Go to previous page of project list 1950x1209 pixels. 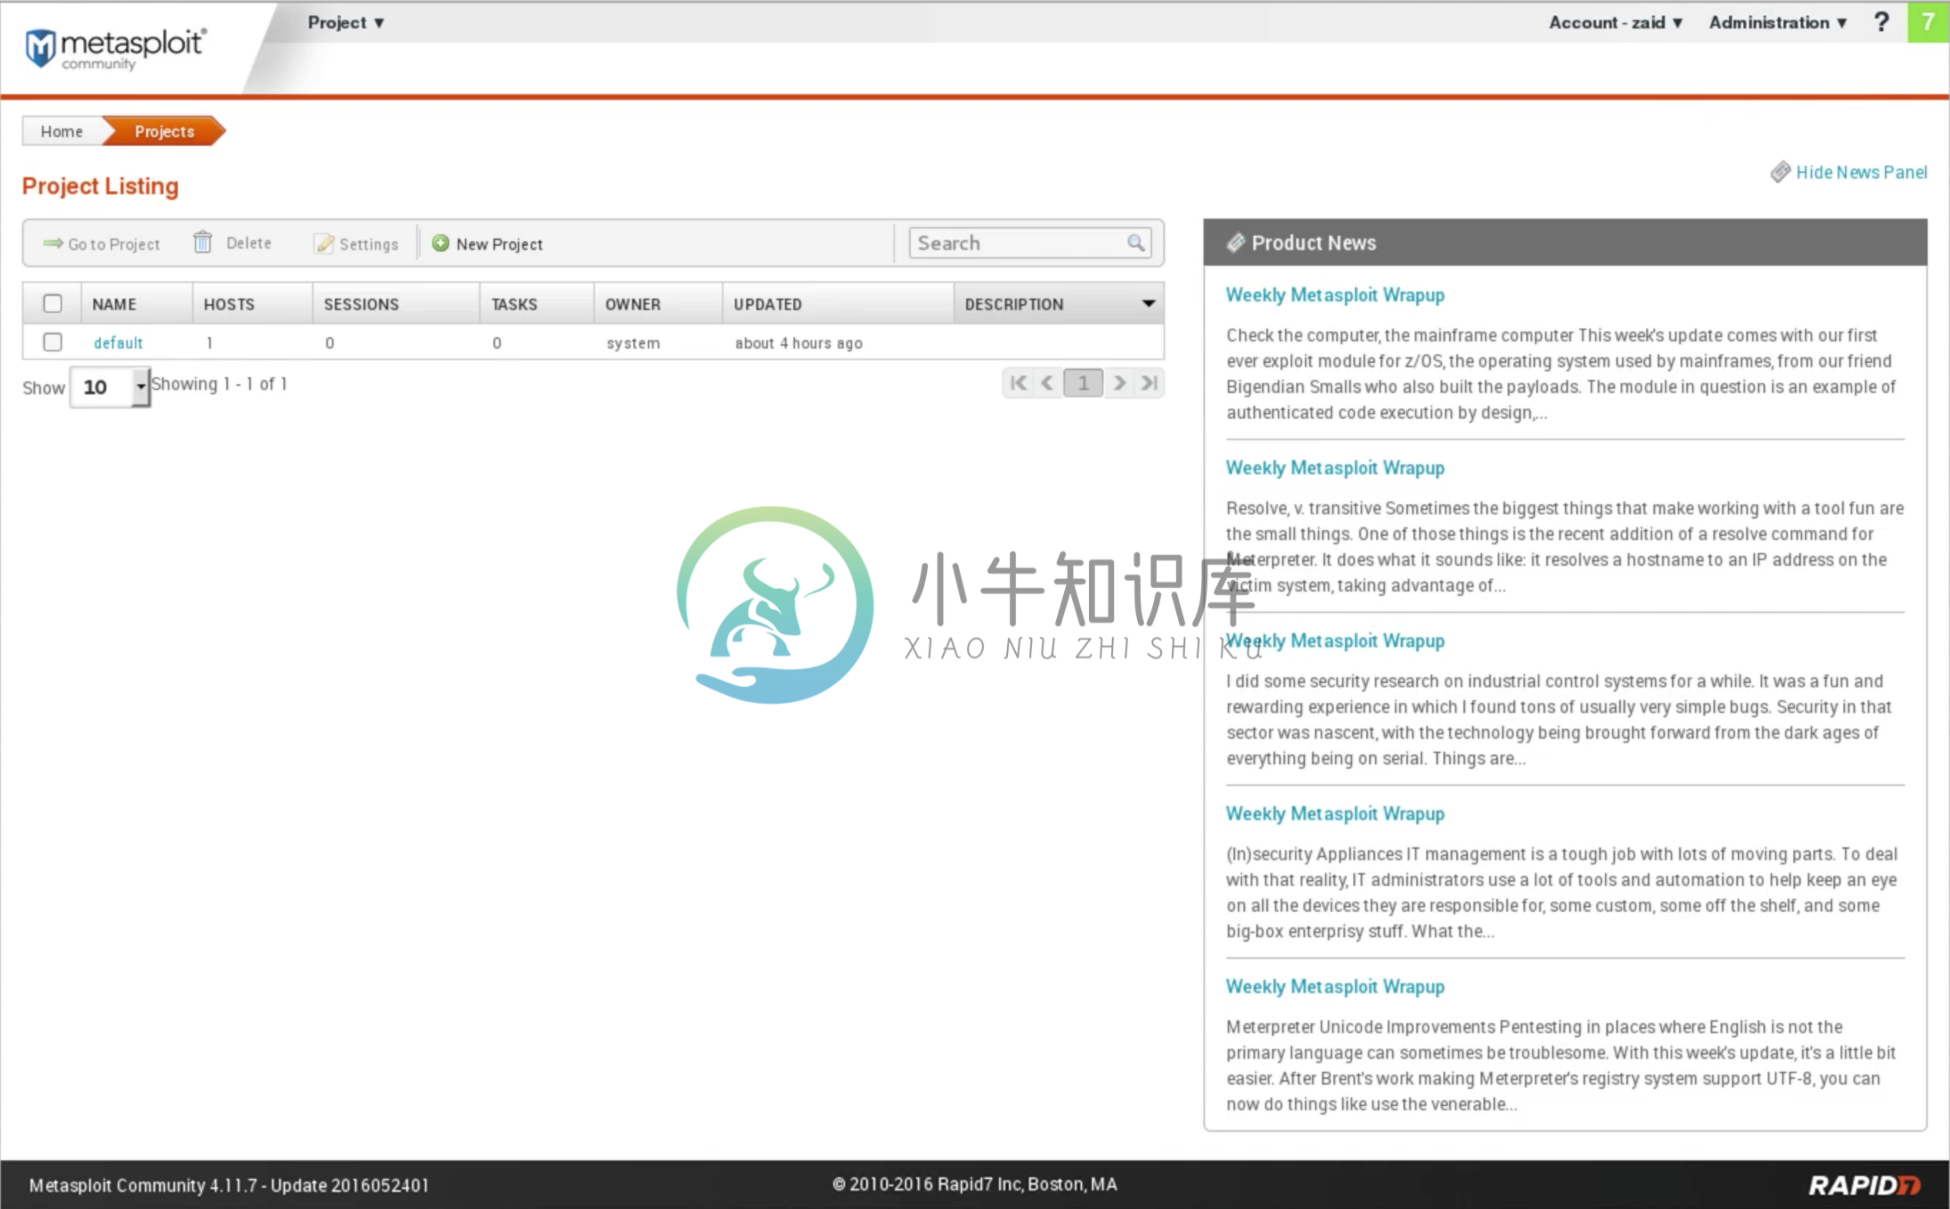pyautogui.click(x=1047, y=383)
